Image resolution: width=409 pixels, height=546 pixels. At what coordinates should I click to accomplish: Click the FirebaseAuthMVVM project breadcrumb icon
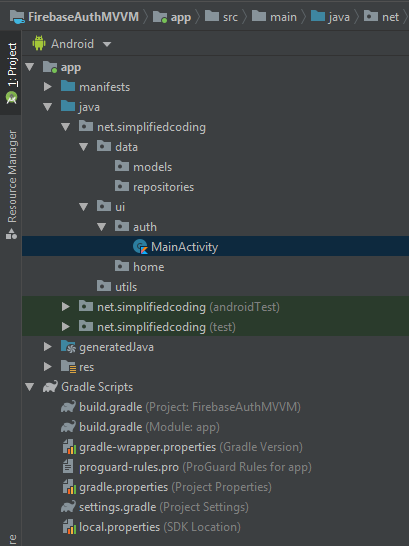click(17, 17)
